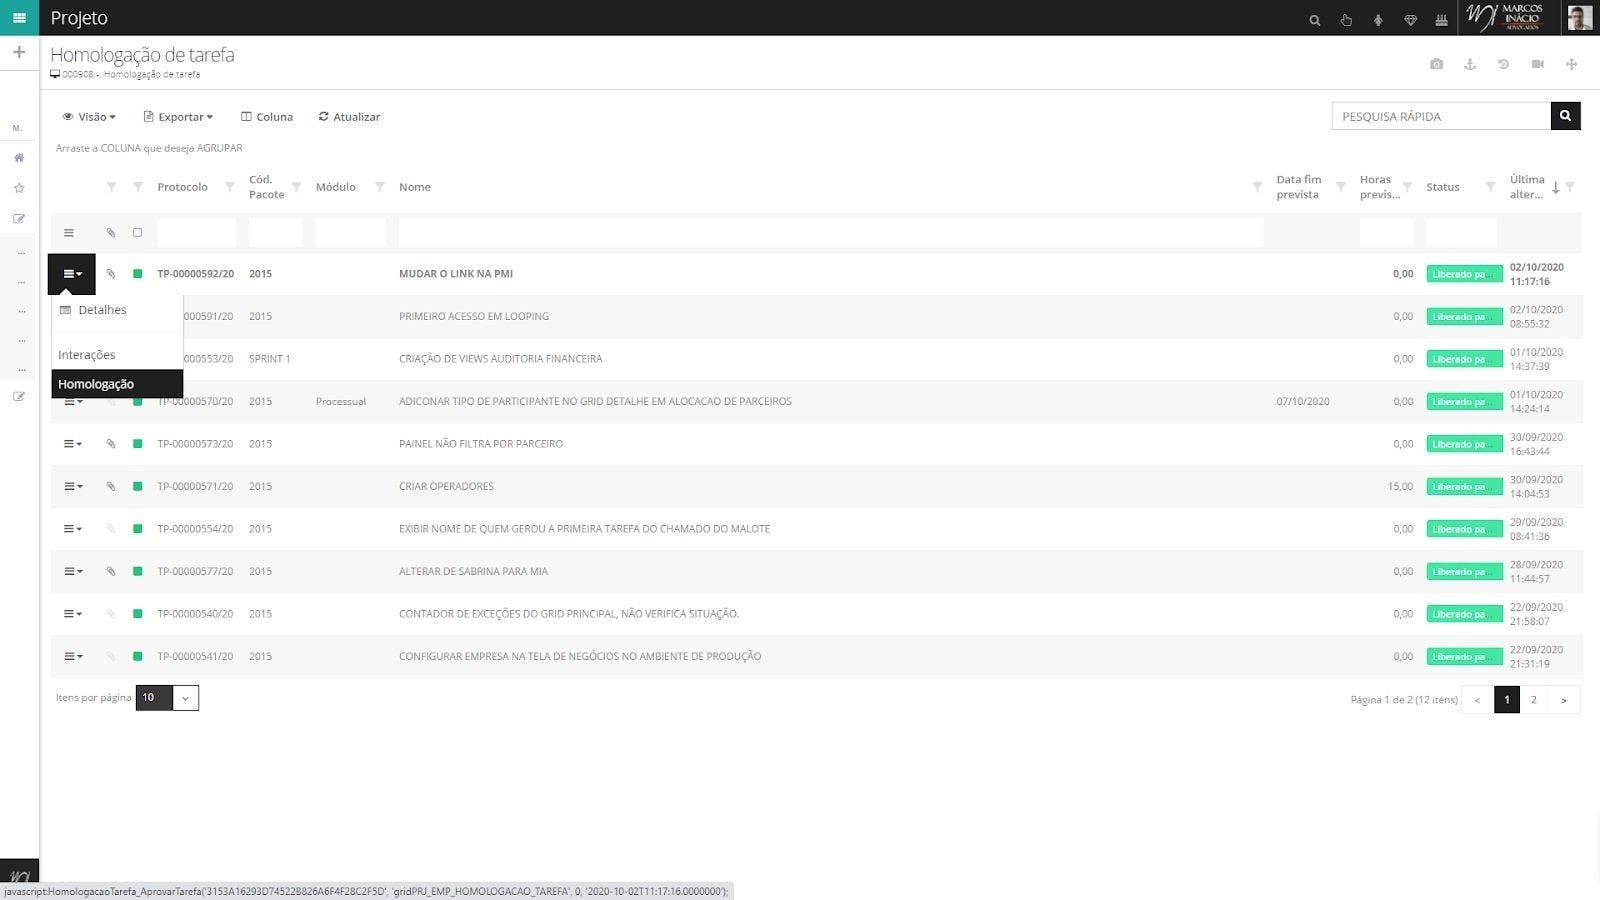1600x900 pixels.
Task: Go to the previous page arrow
Action: point(1477,700)
